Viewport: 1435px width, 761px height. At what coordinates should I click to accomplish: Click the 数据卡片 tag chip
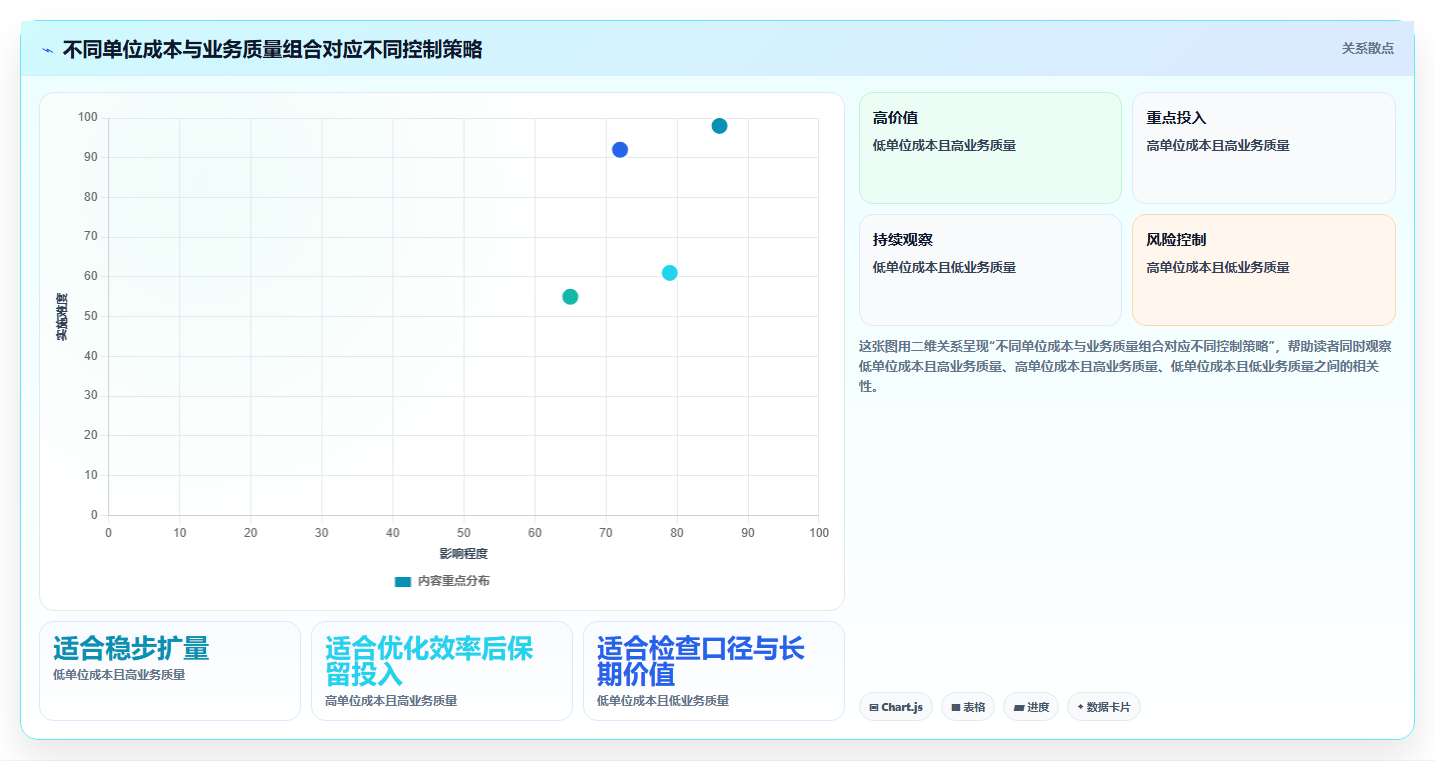pos(1104,707)
